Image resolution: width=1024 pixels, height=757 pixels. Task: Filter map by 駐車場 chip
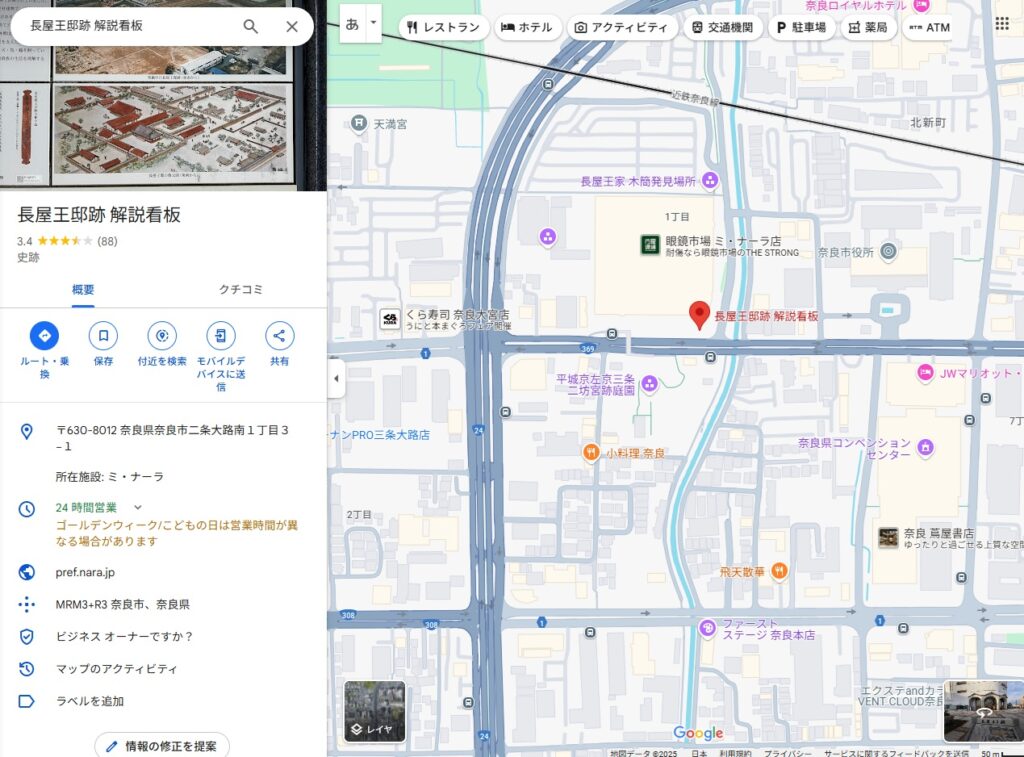click(801, 27)
